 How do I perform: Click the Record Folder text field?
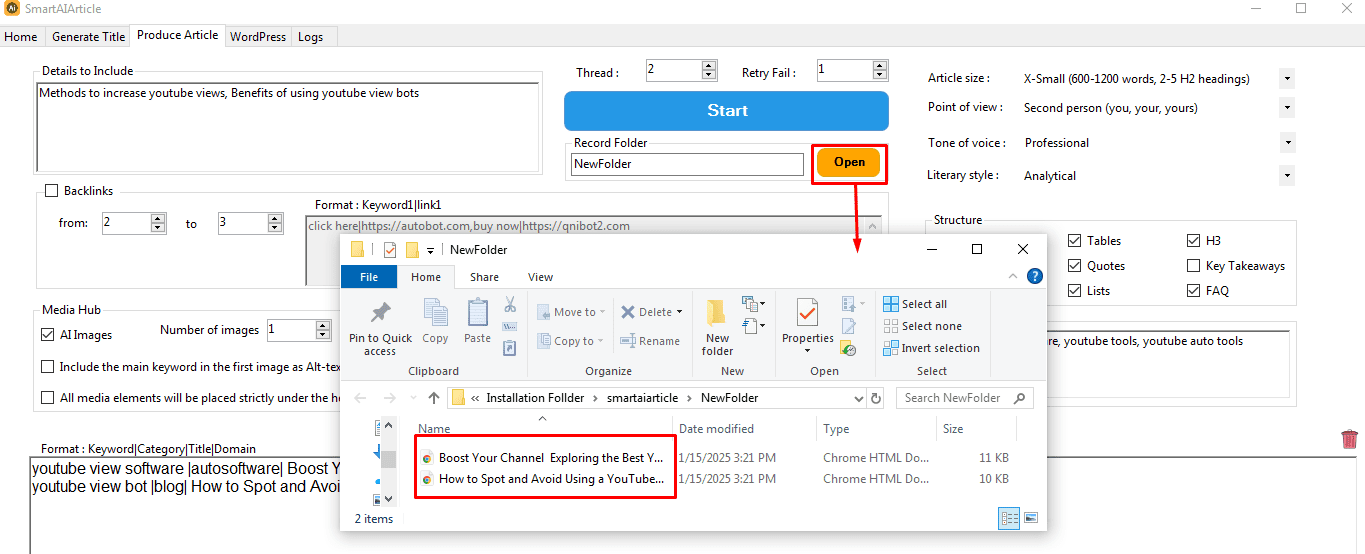pos(687,164)
